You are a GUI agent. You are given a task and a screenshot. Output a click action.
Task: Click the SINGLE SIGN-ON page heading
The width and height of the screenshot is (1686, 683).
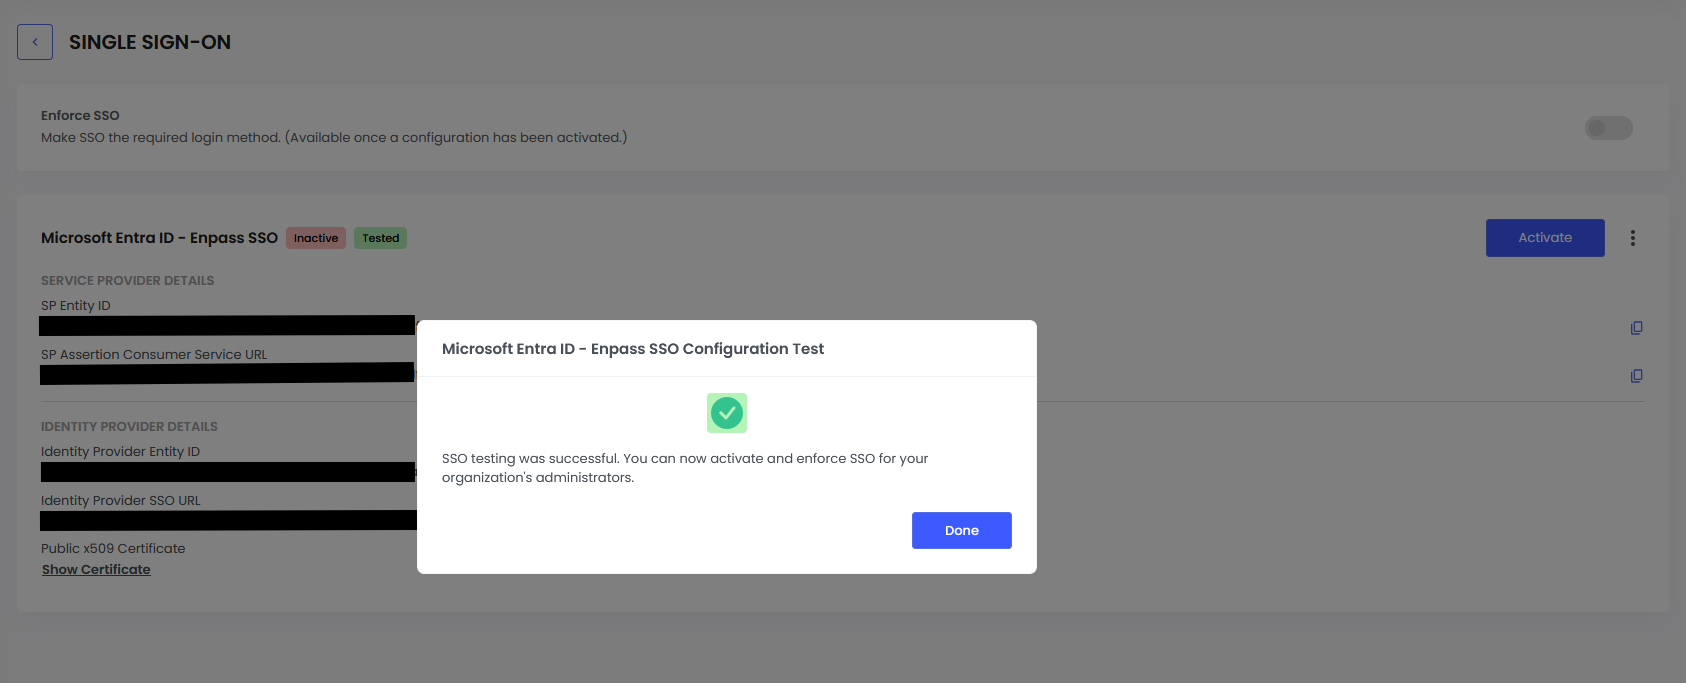[x=150, y=42]
